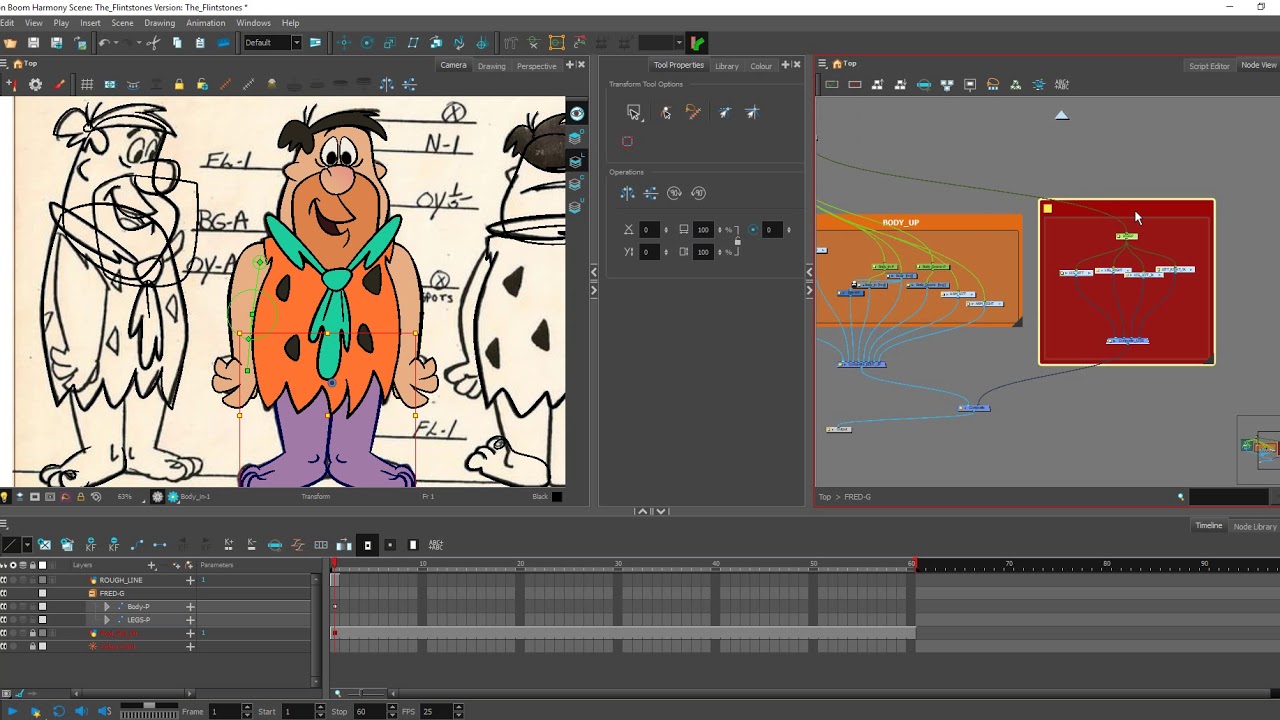Screen dimensions: 1280x720
Task: Click the ABC rename icon in timeline toolbar
Action: (435, 545)
